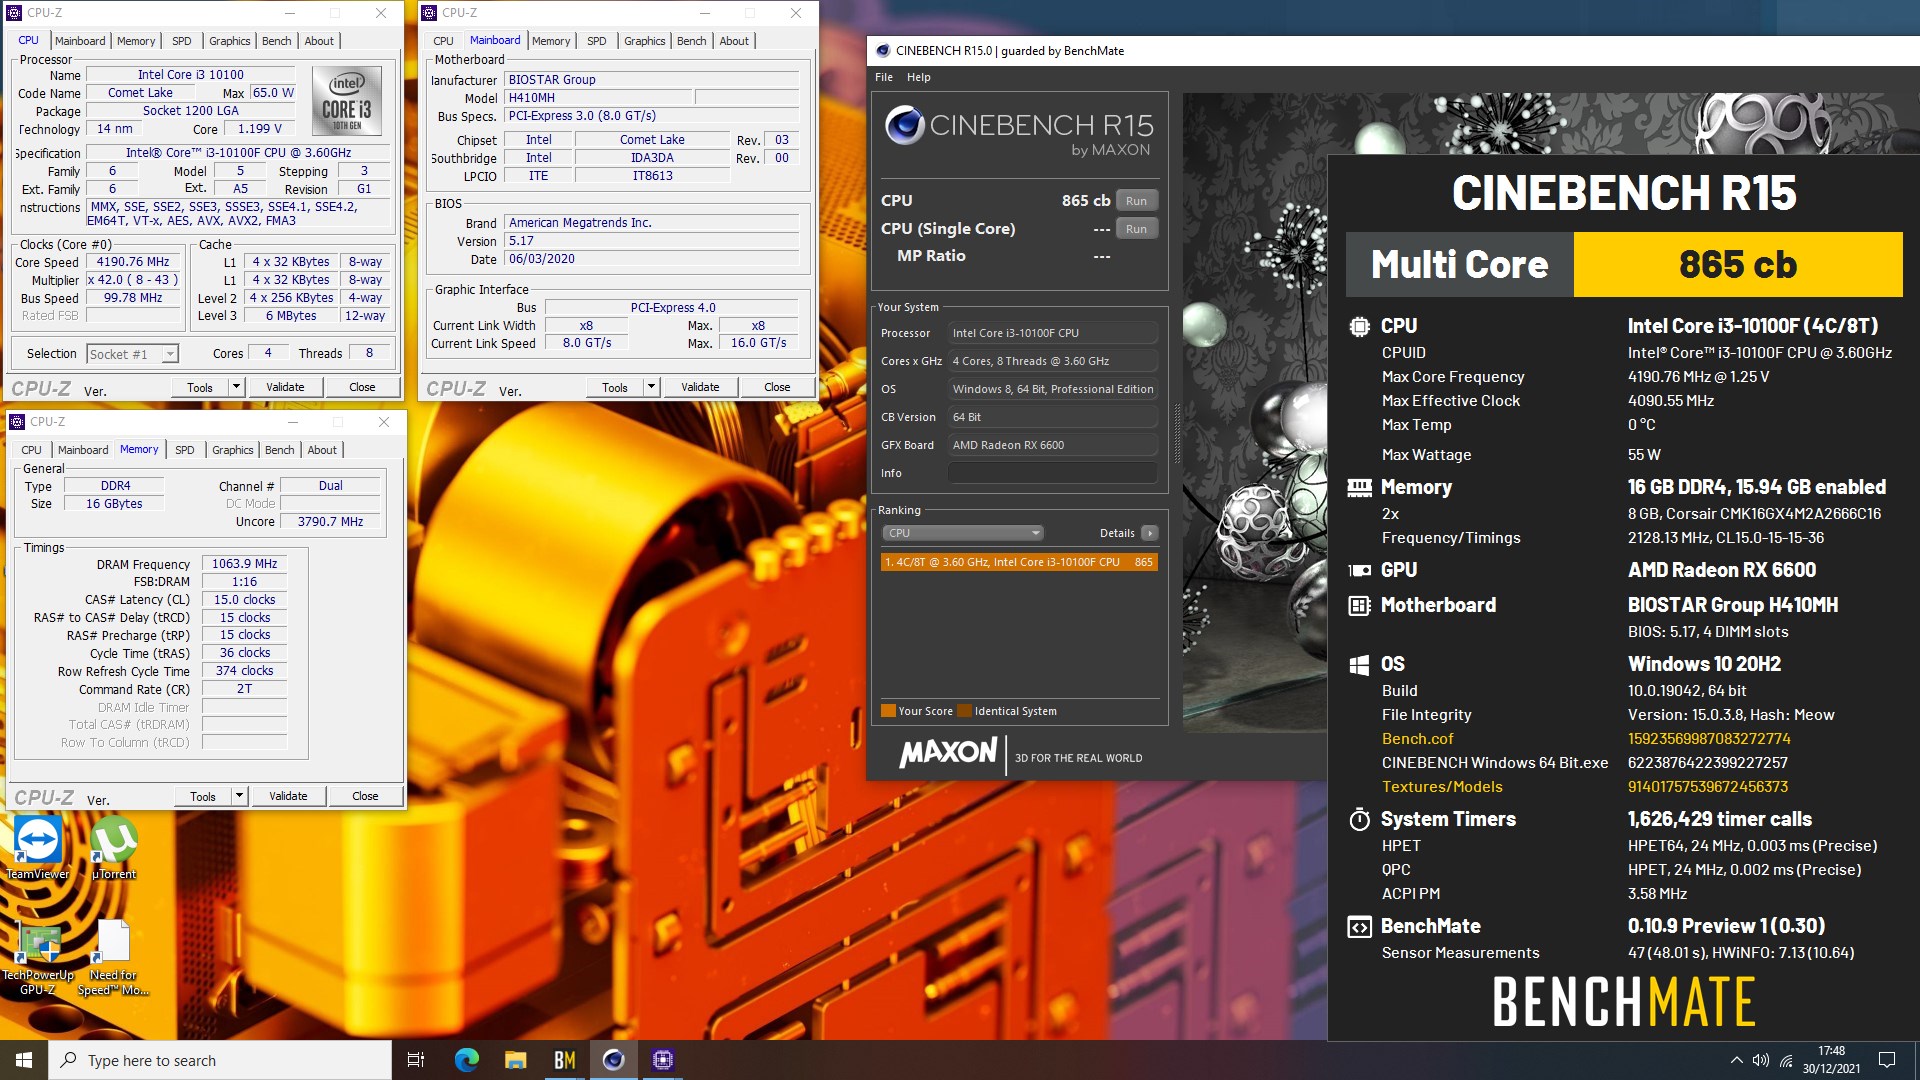Click yellow 865 cb Multi Core score
1920x1080 pixels.
pos(1738,265)
